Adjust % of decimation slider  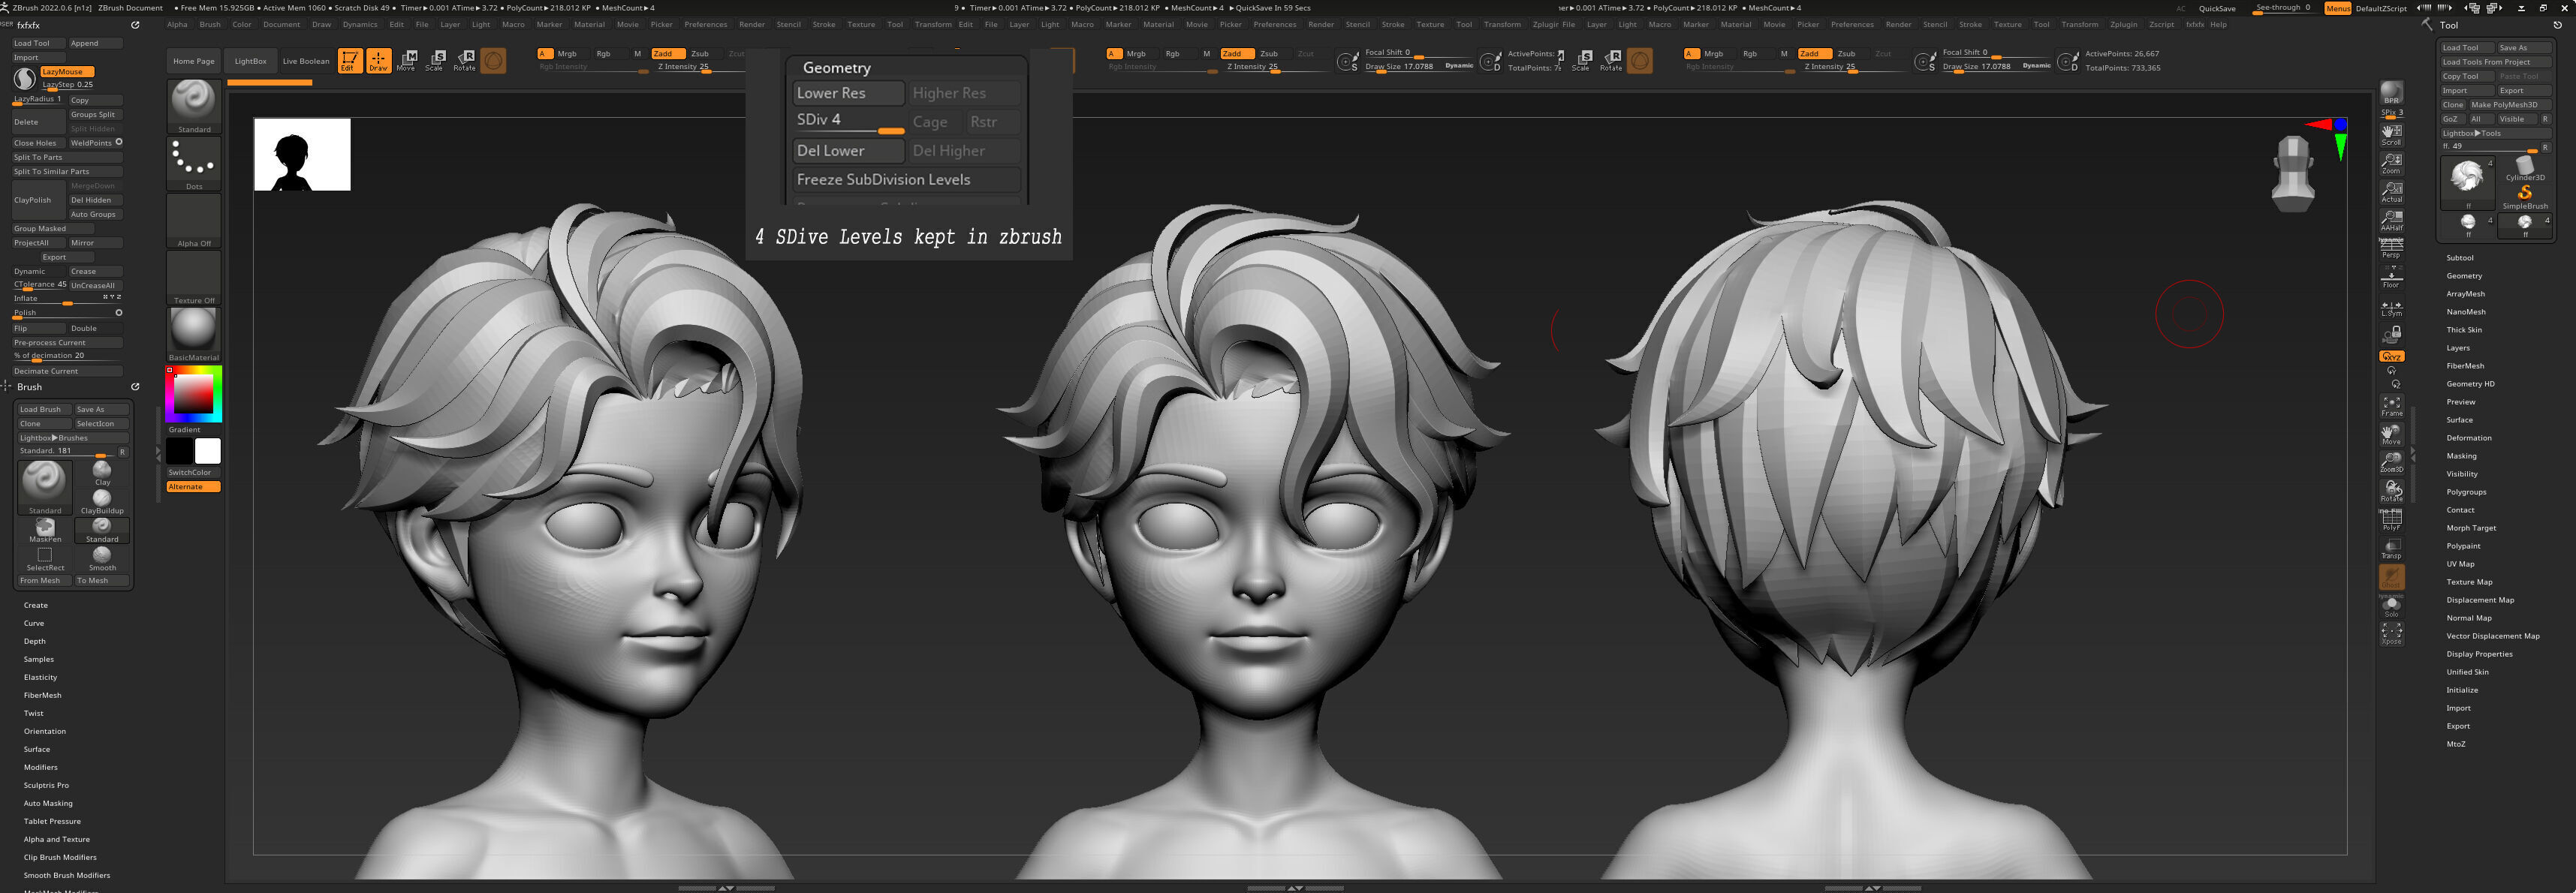(67, 356)
